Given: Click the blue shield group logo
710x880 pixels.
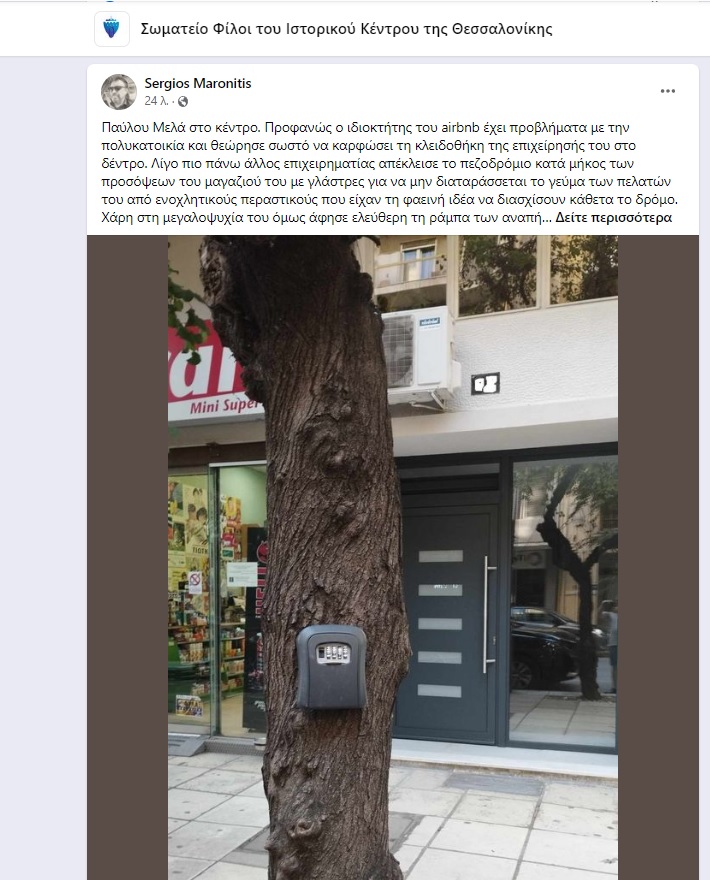Looking at the screenshot, I should pyautogui.click(x=112, y=29).
